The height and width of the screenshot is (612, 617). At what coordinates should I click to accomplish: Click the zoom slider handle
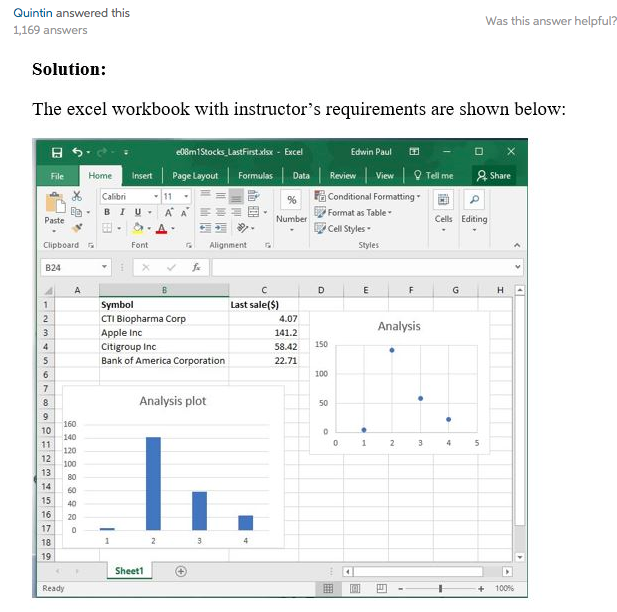click(440, 589)
